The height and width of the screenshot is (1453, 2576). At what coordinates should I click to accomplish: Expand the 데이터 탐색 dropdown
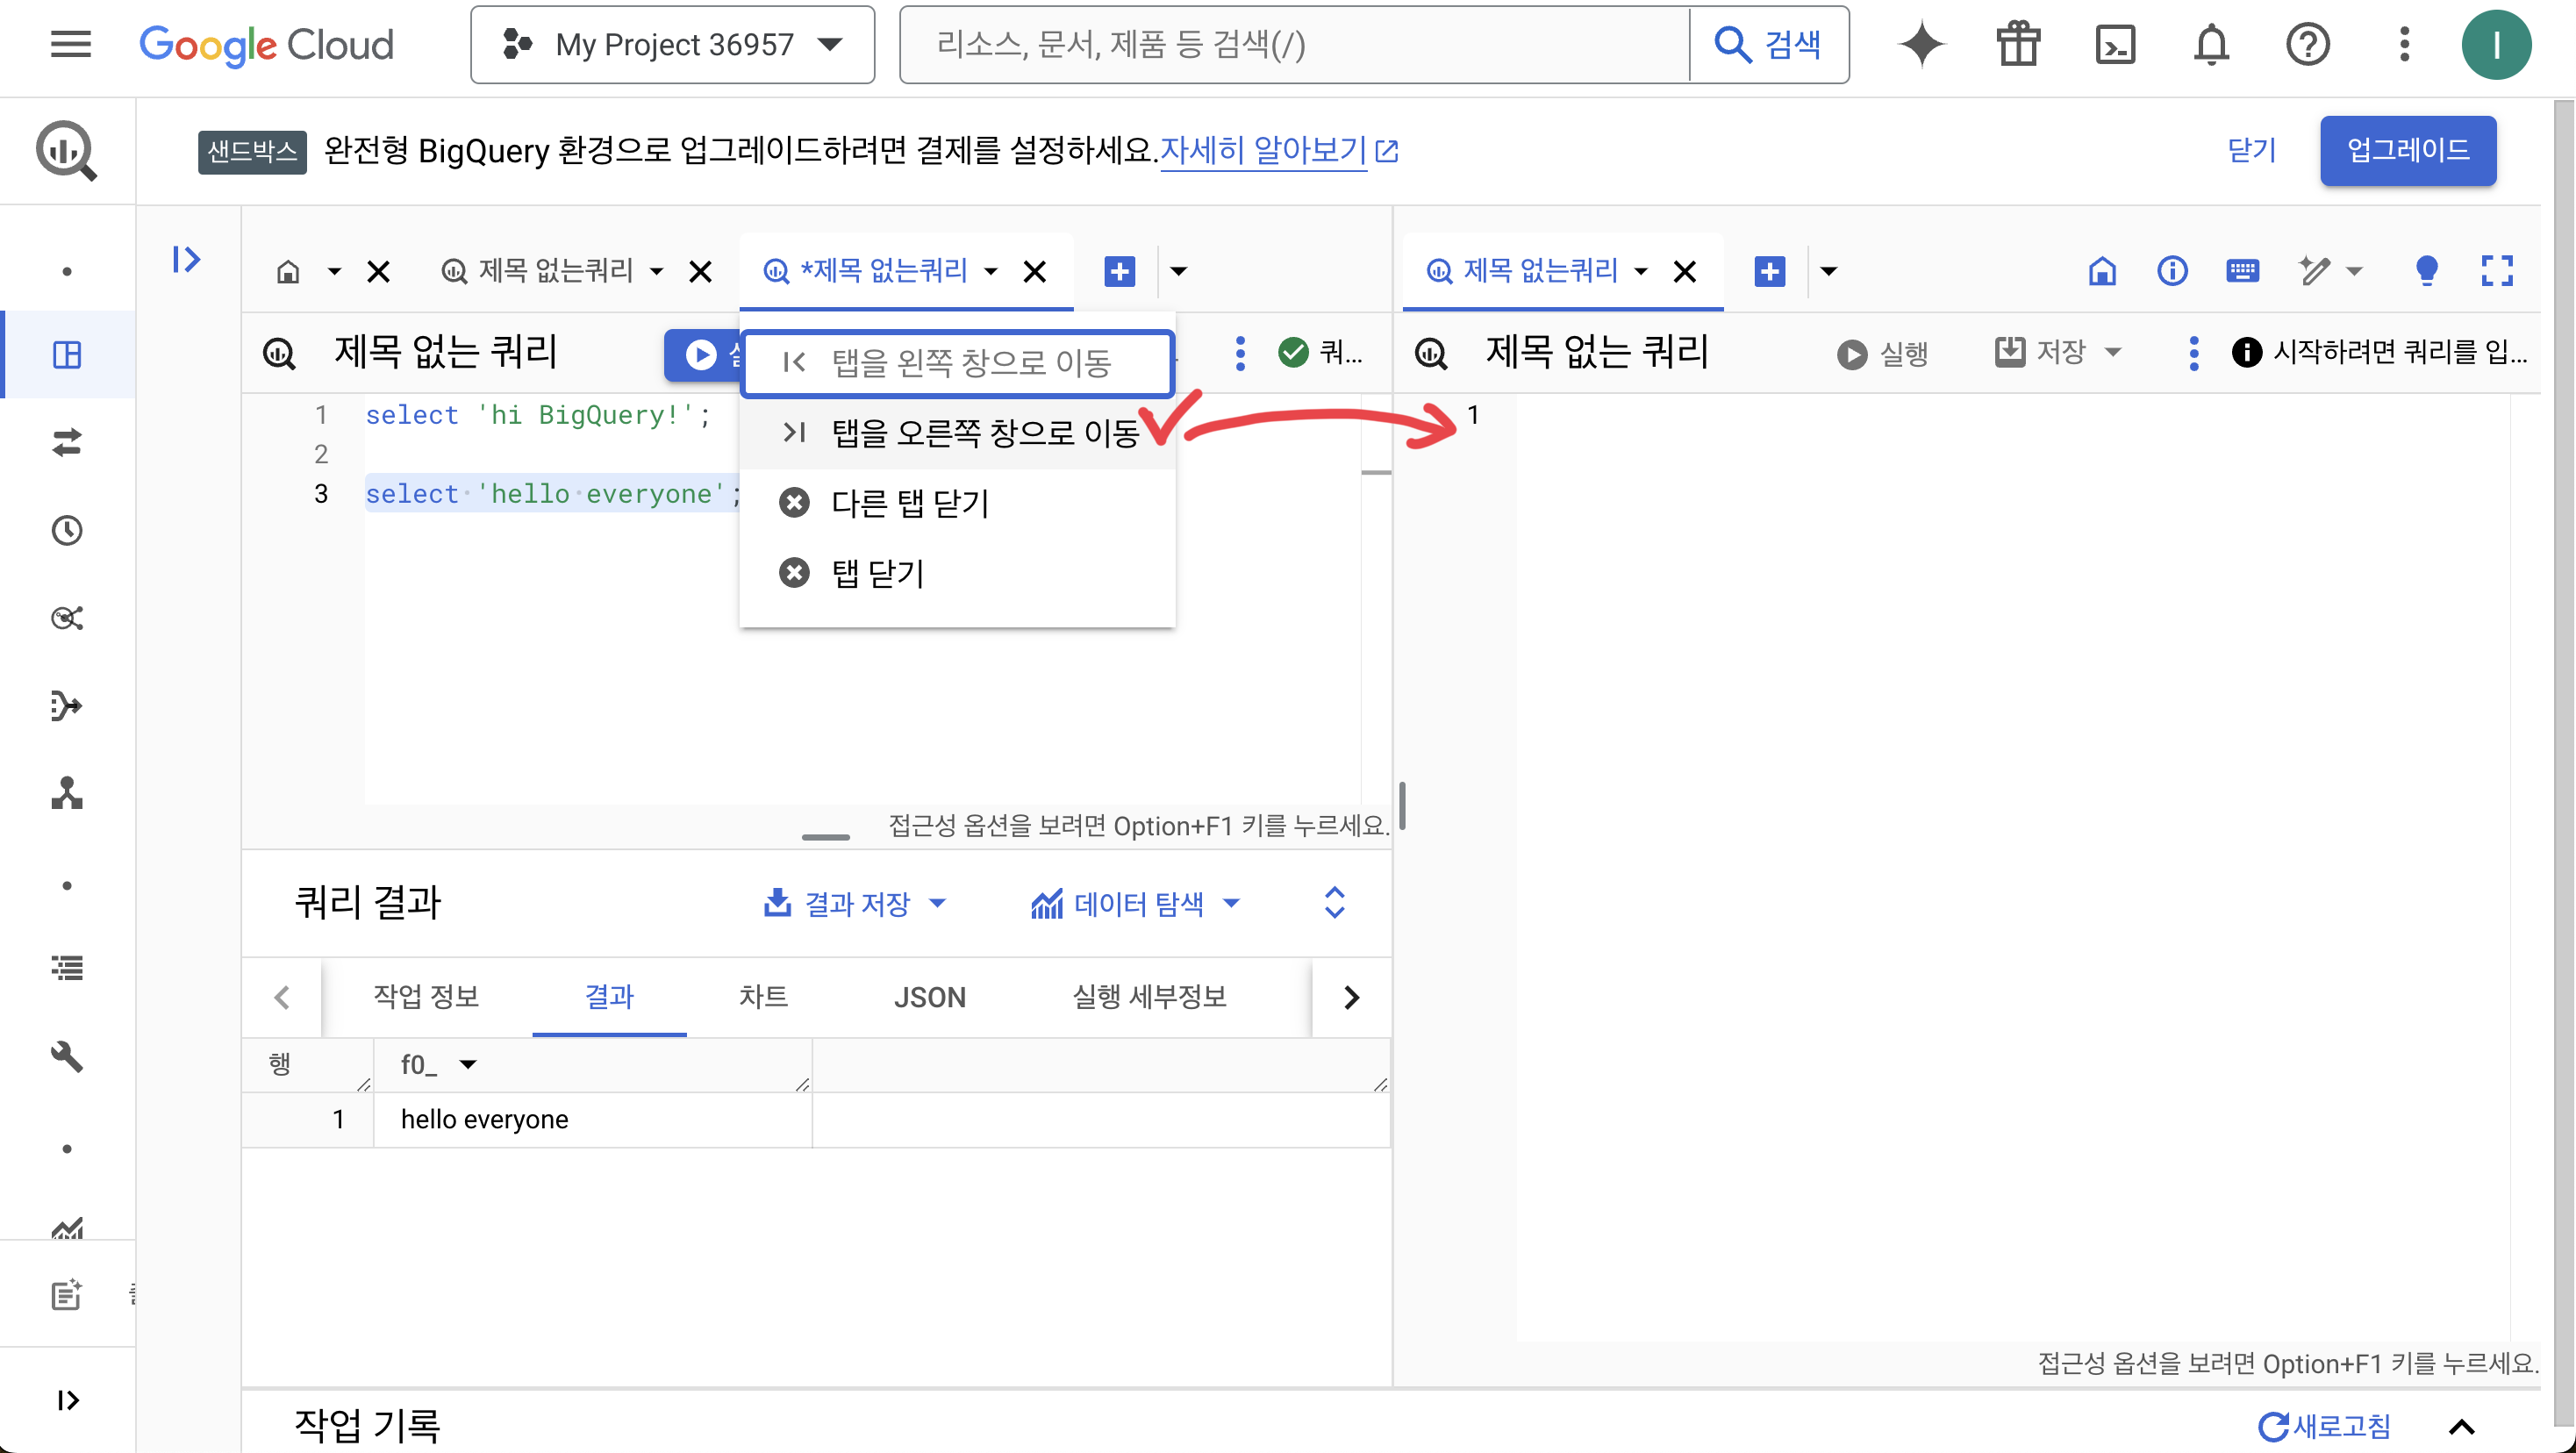[1135, 904]
